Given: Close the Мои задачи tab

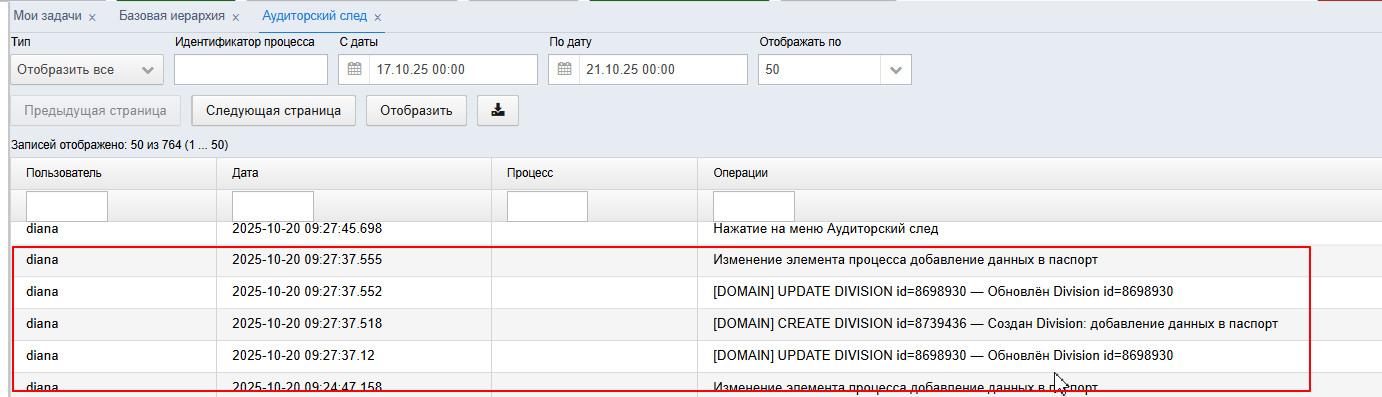Looking at the screenshot, I should [92, 18].
